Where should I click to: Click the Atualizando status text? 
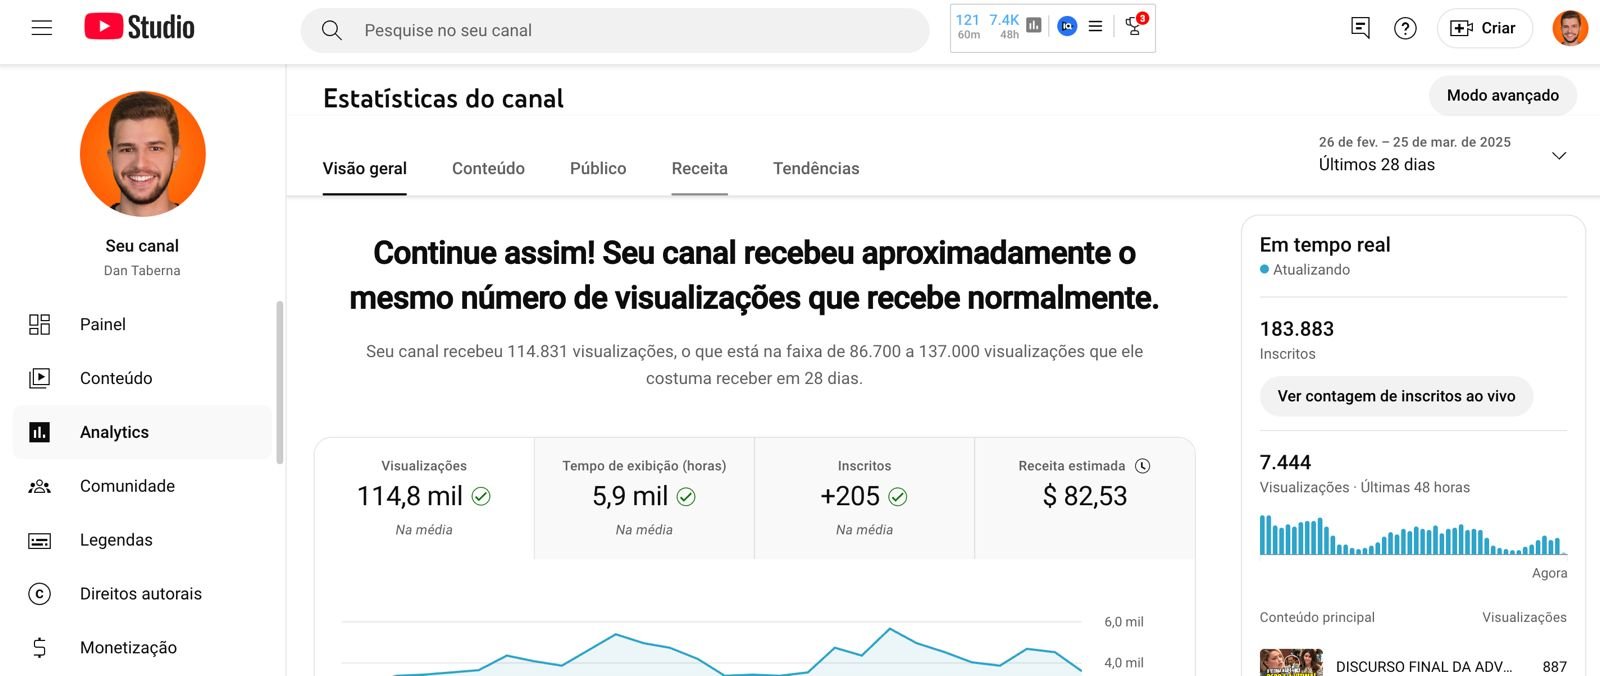coord(1311,270)
